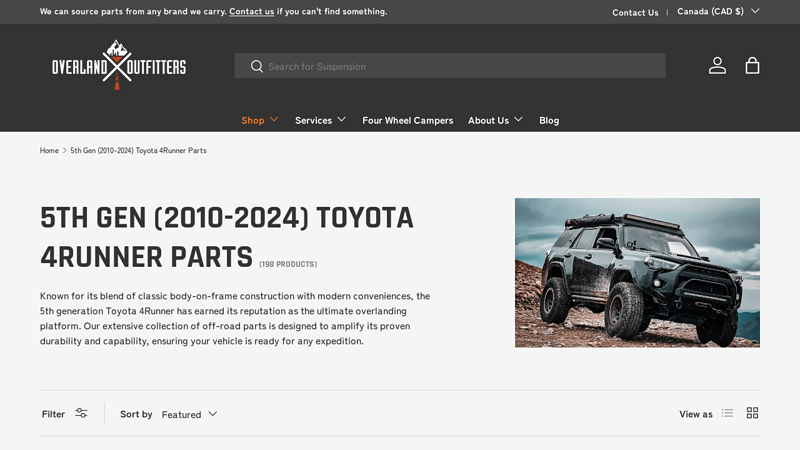
Task: Open the Filter sliders icon
Action: coord(81,413)
